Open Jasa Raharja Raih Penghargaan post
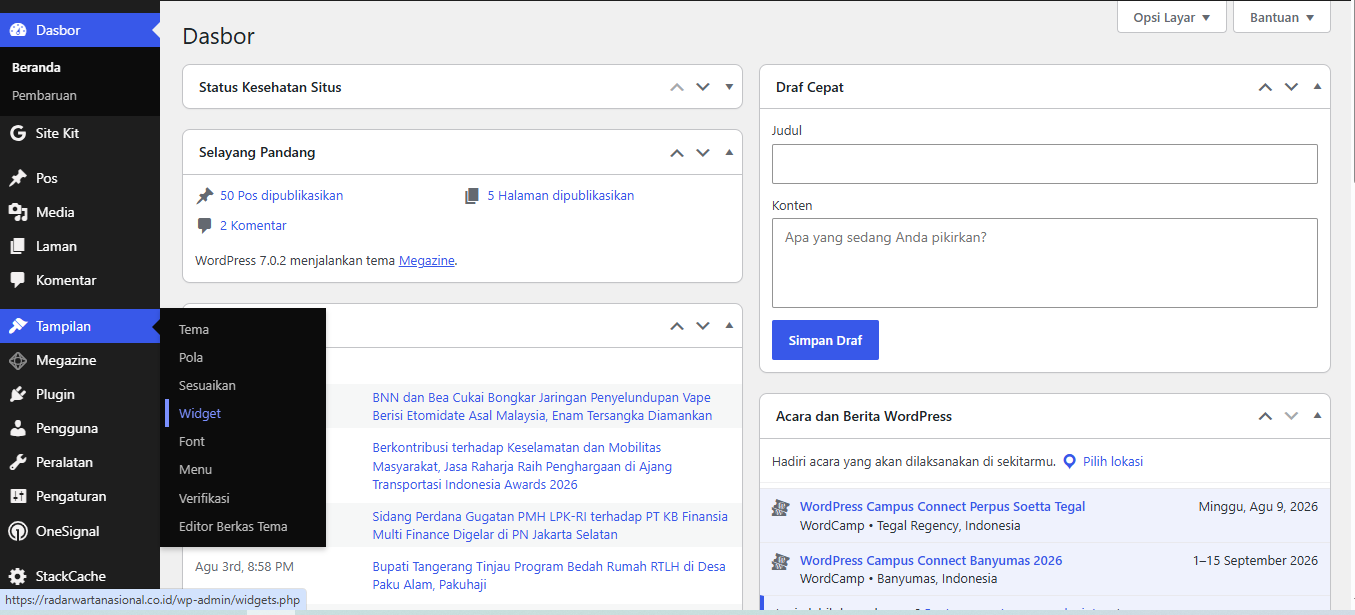The image size is (1355, 615). tap(522, 466)
